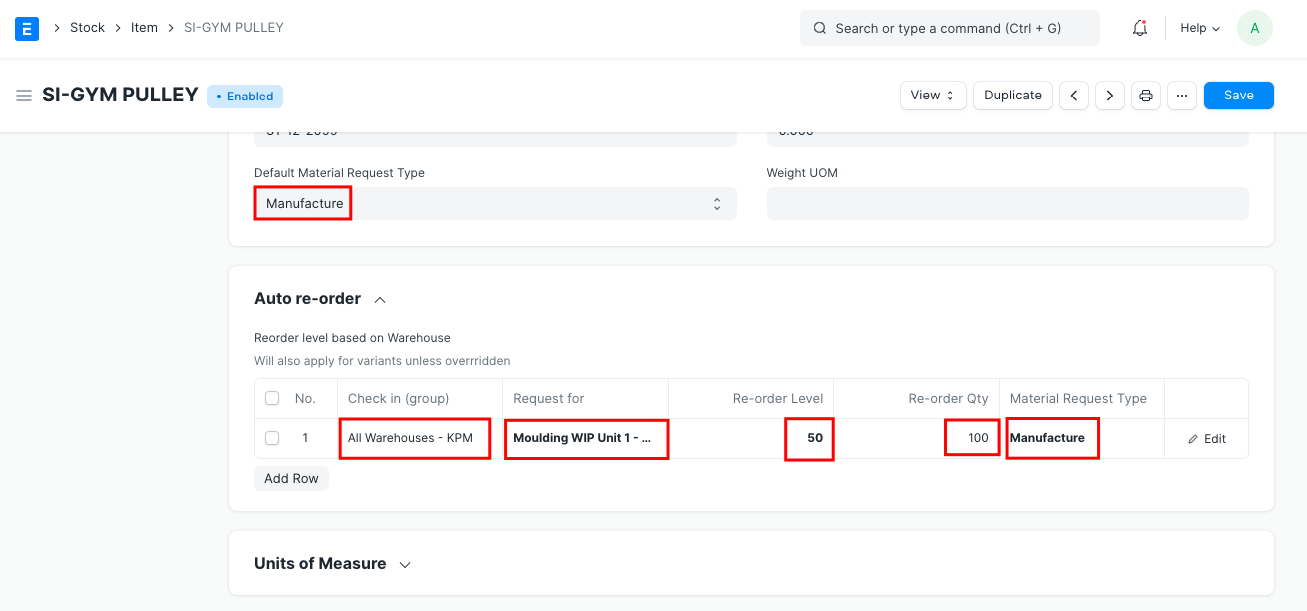This screenshot has height=611, width=1307.
Task: Navigate to Item breadcrumb
Action: pos(144,28)
